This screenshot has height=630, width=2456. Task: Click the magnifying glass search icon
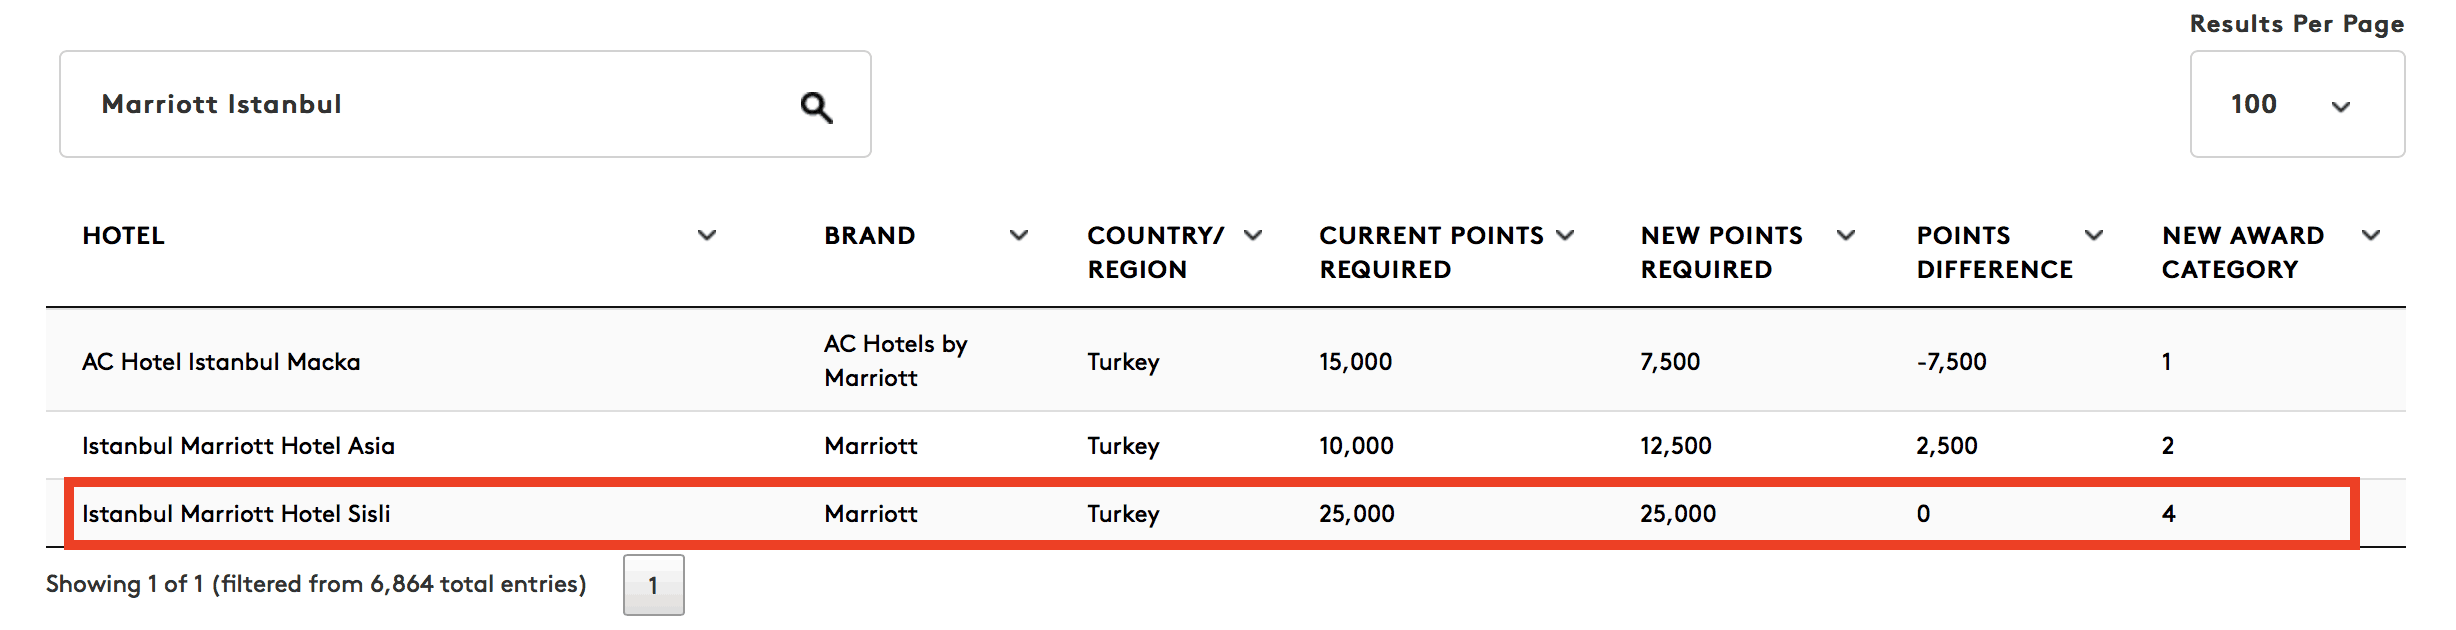[816, 106]
